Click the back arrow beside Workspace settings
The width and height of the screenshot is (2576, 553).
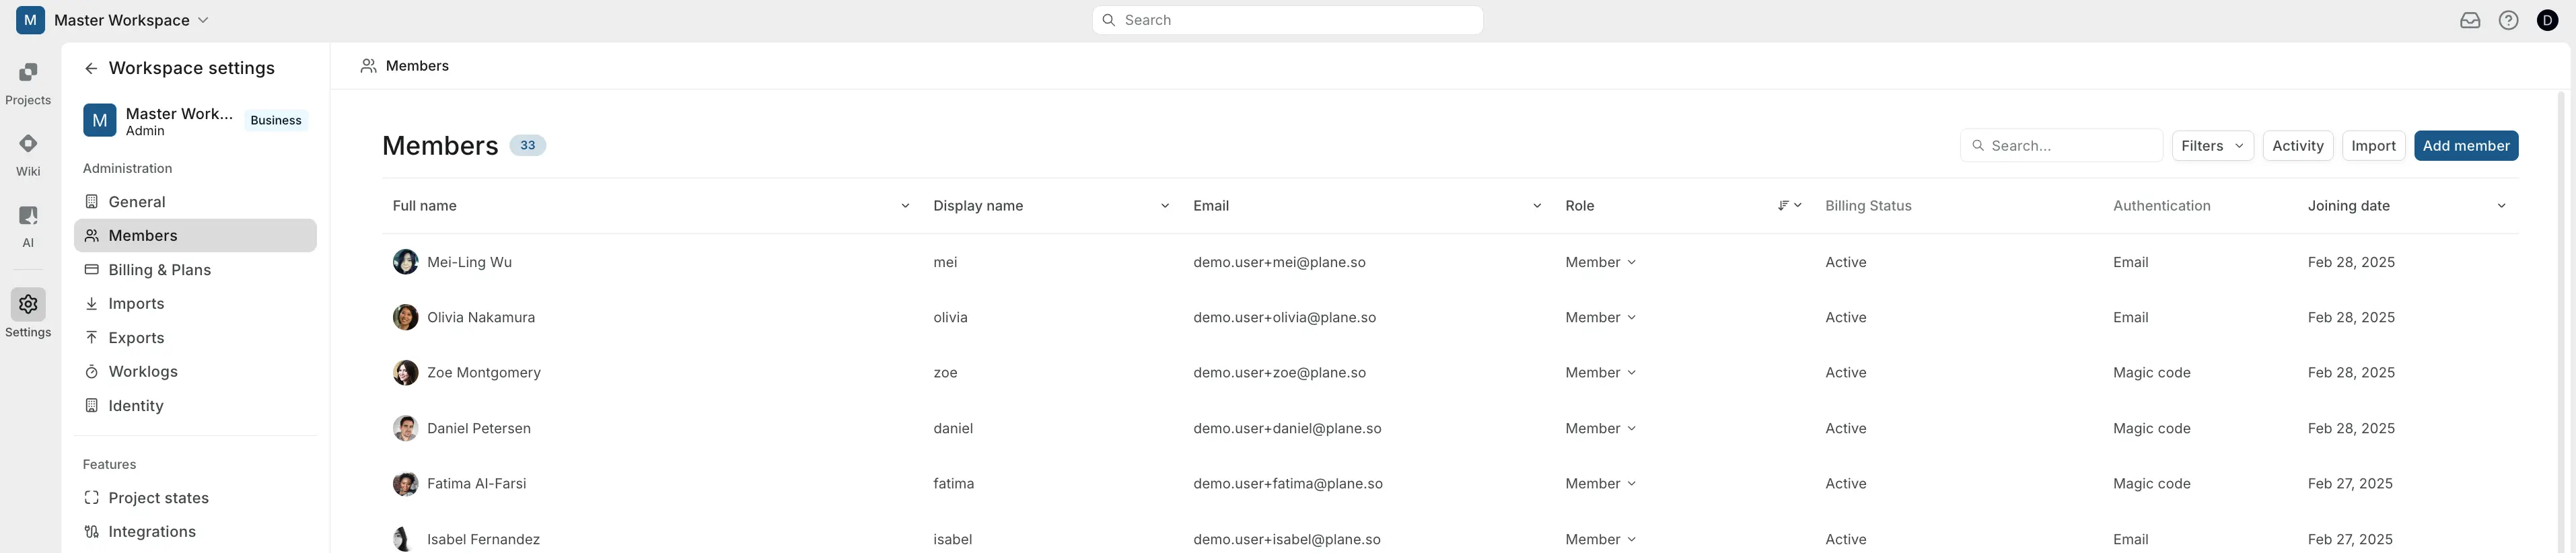[x=91, y=68]
